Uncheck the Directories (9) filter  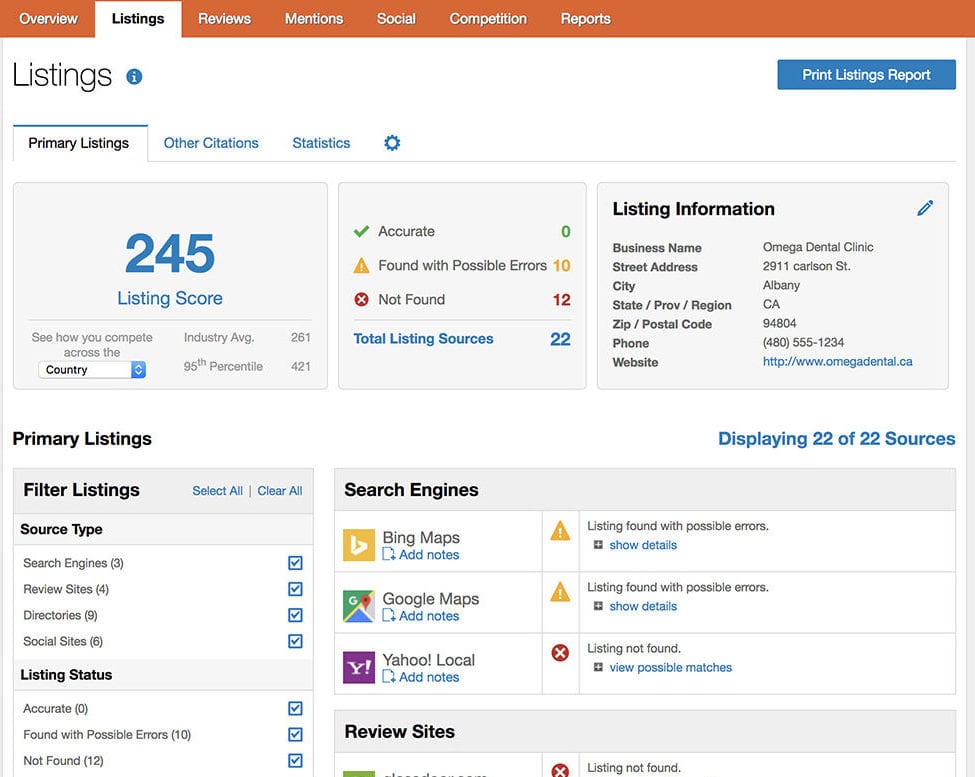(x=295, y=615)
